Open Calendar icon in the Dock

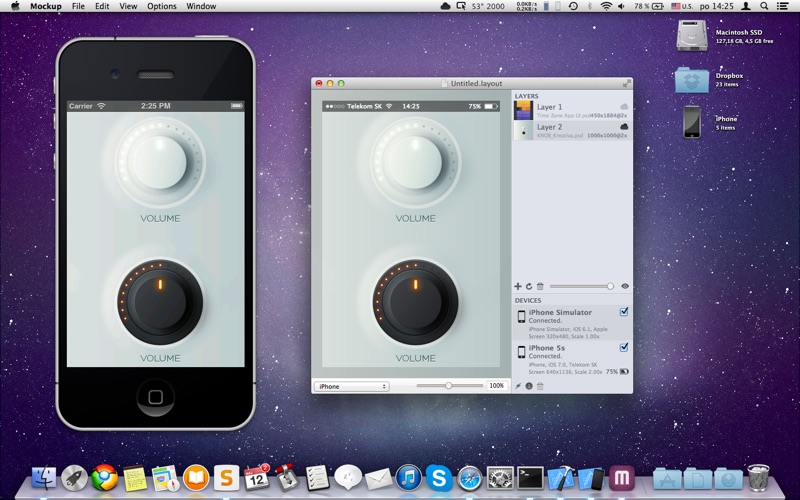tap(257, 478)
